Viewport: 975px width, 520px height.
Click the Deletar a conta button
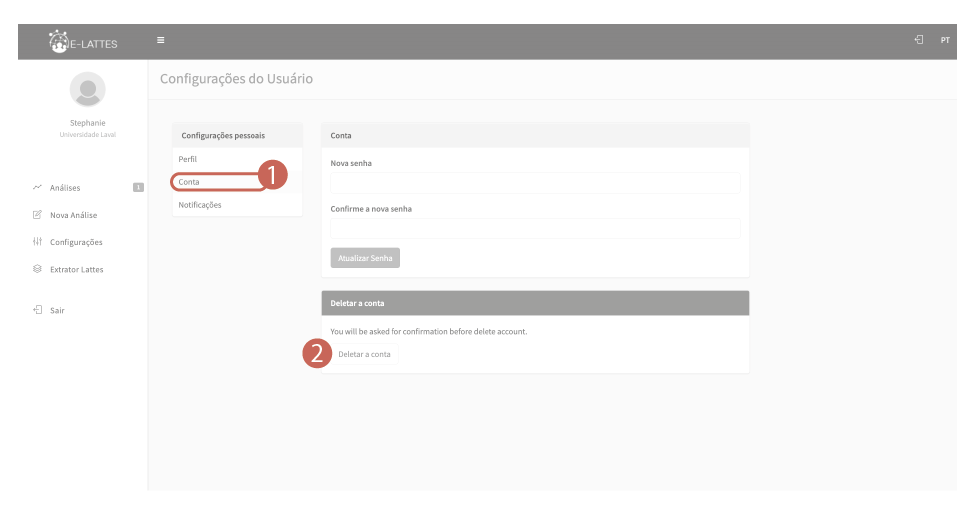click(364, 354)
